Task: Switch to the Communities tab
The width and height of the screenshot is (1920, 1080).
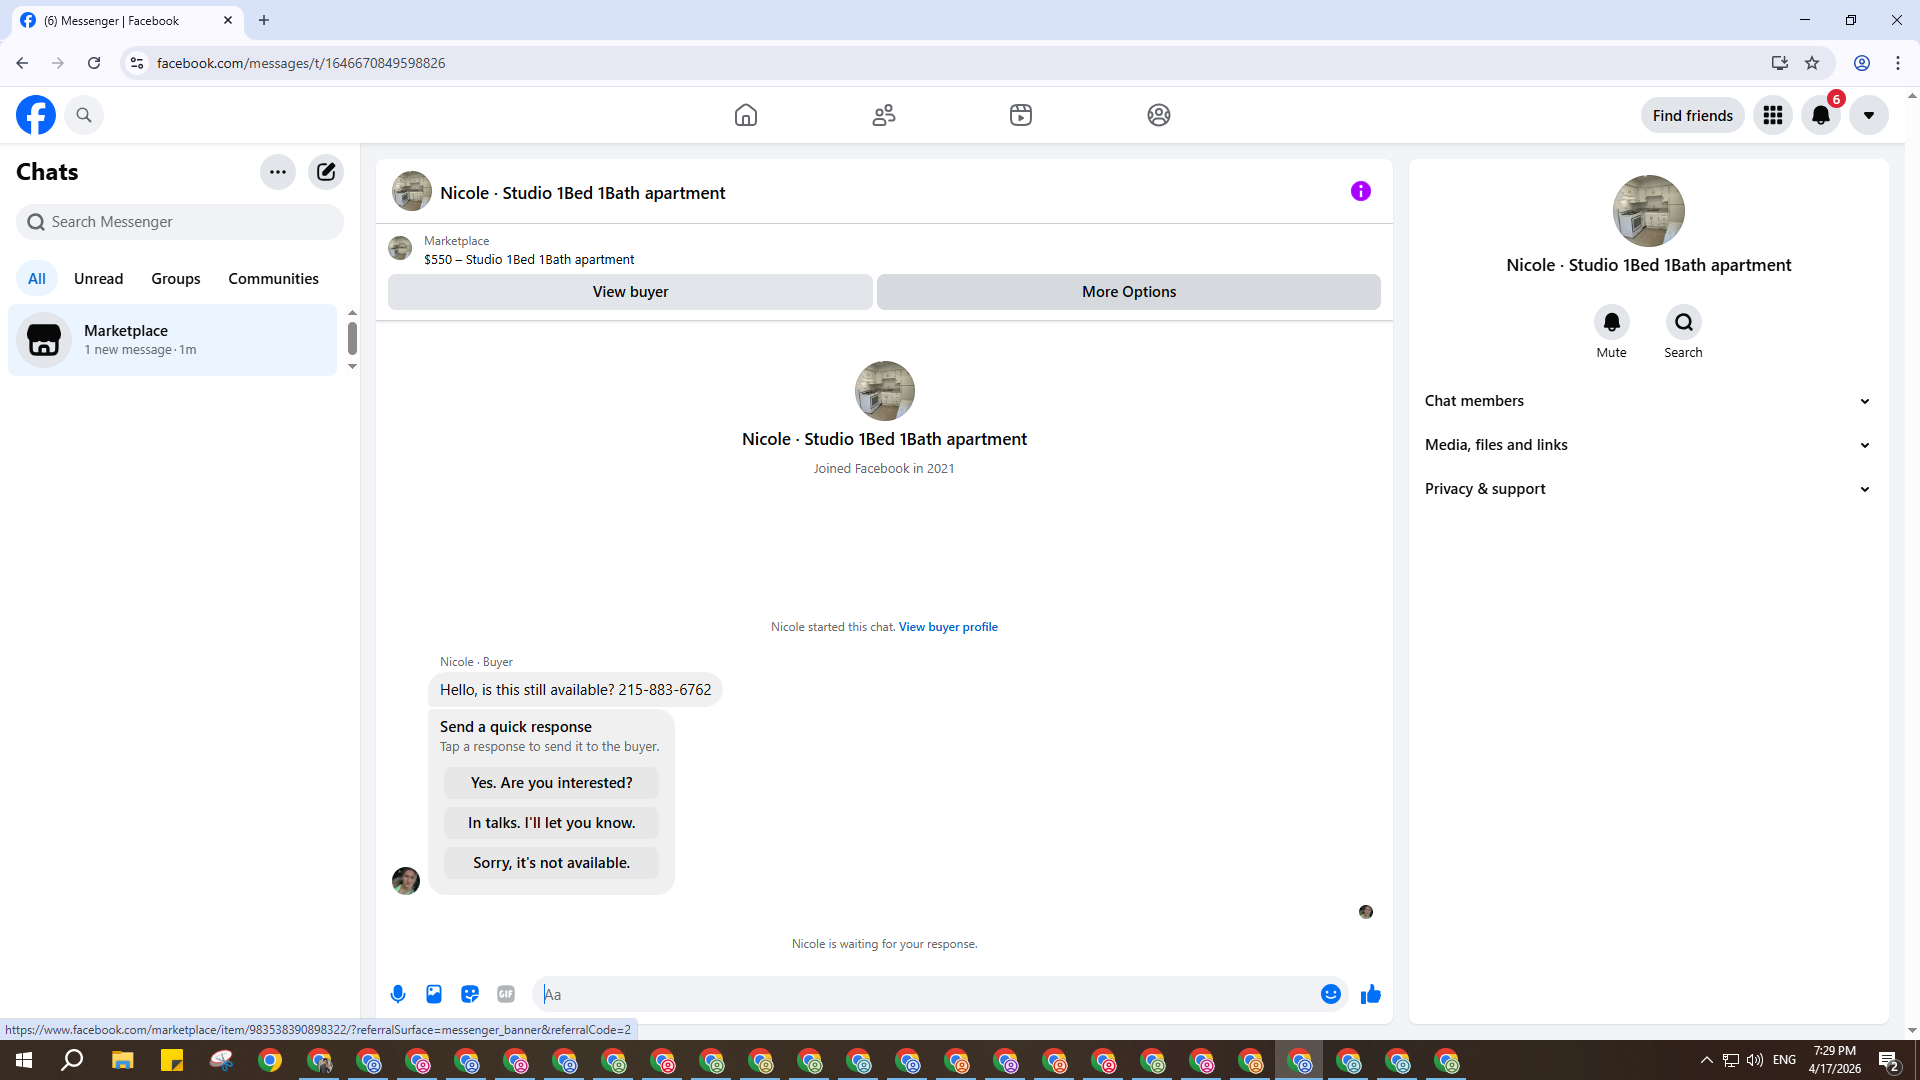Action: [x=273, y=279]
